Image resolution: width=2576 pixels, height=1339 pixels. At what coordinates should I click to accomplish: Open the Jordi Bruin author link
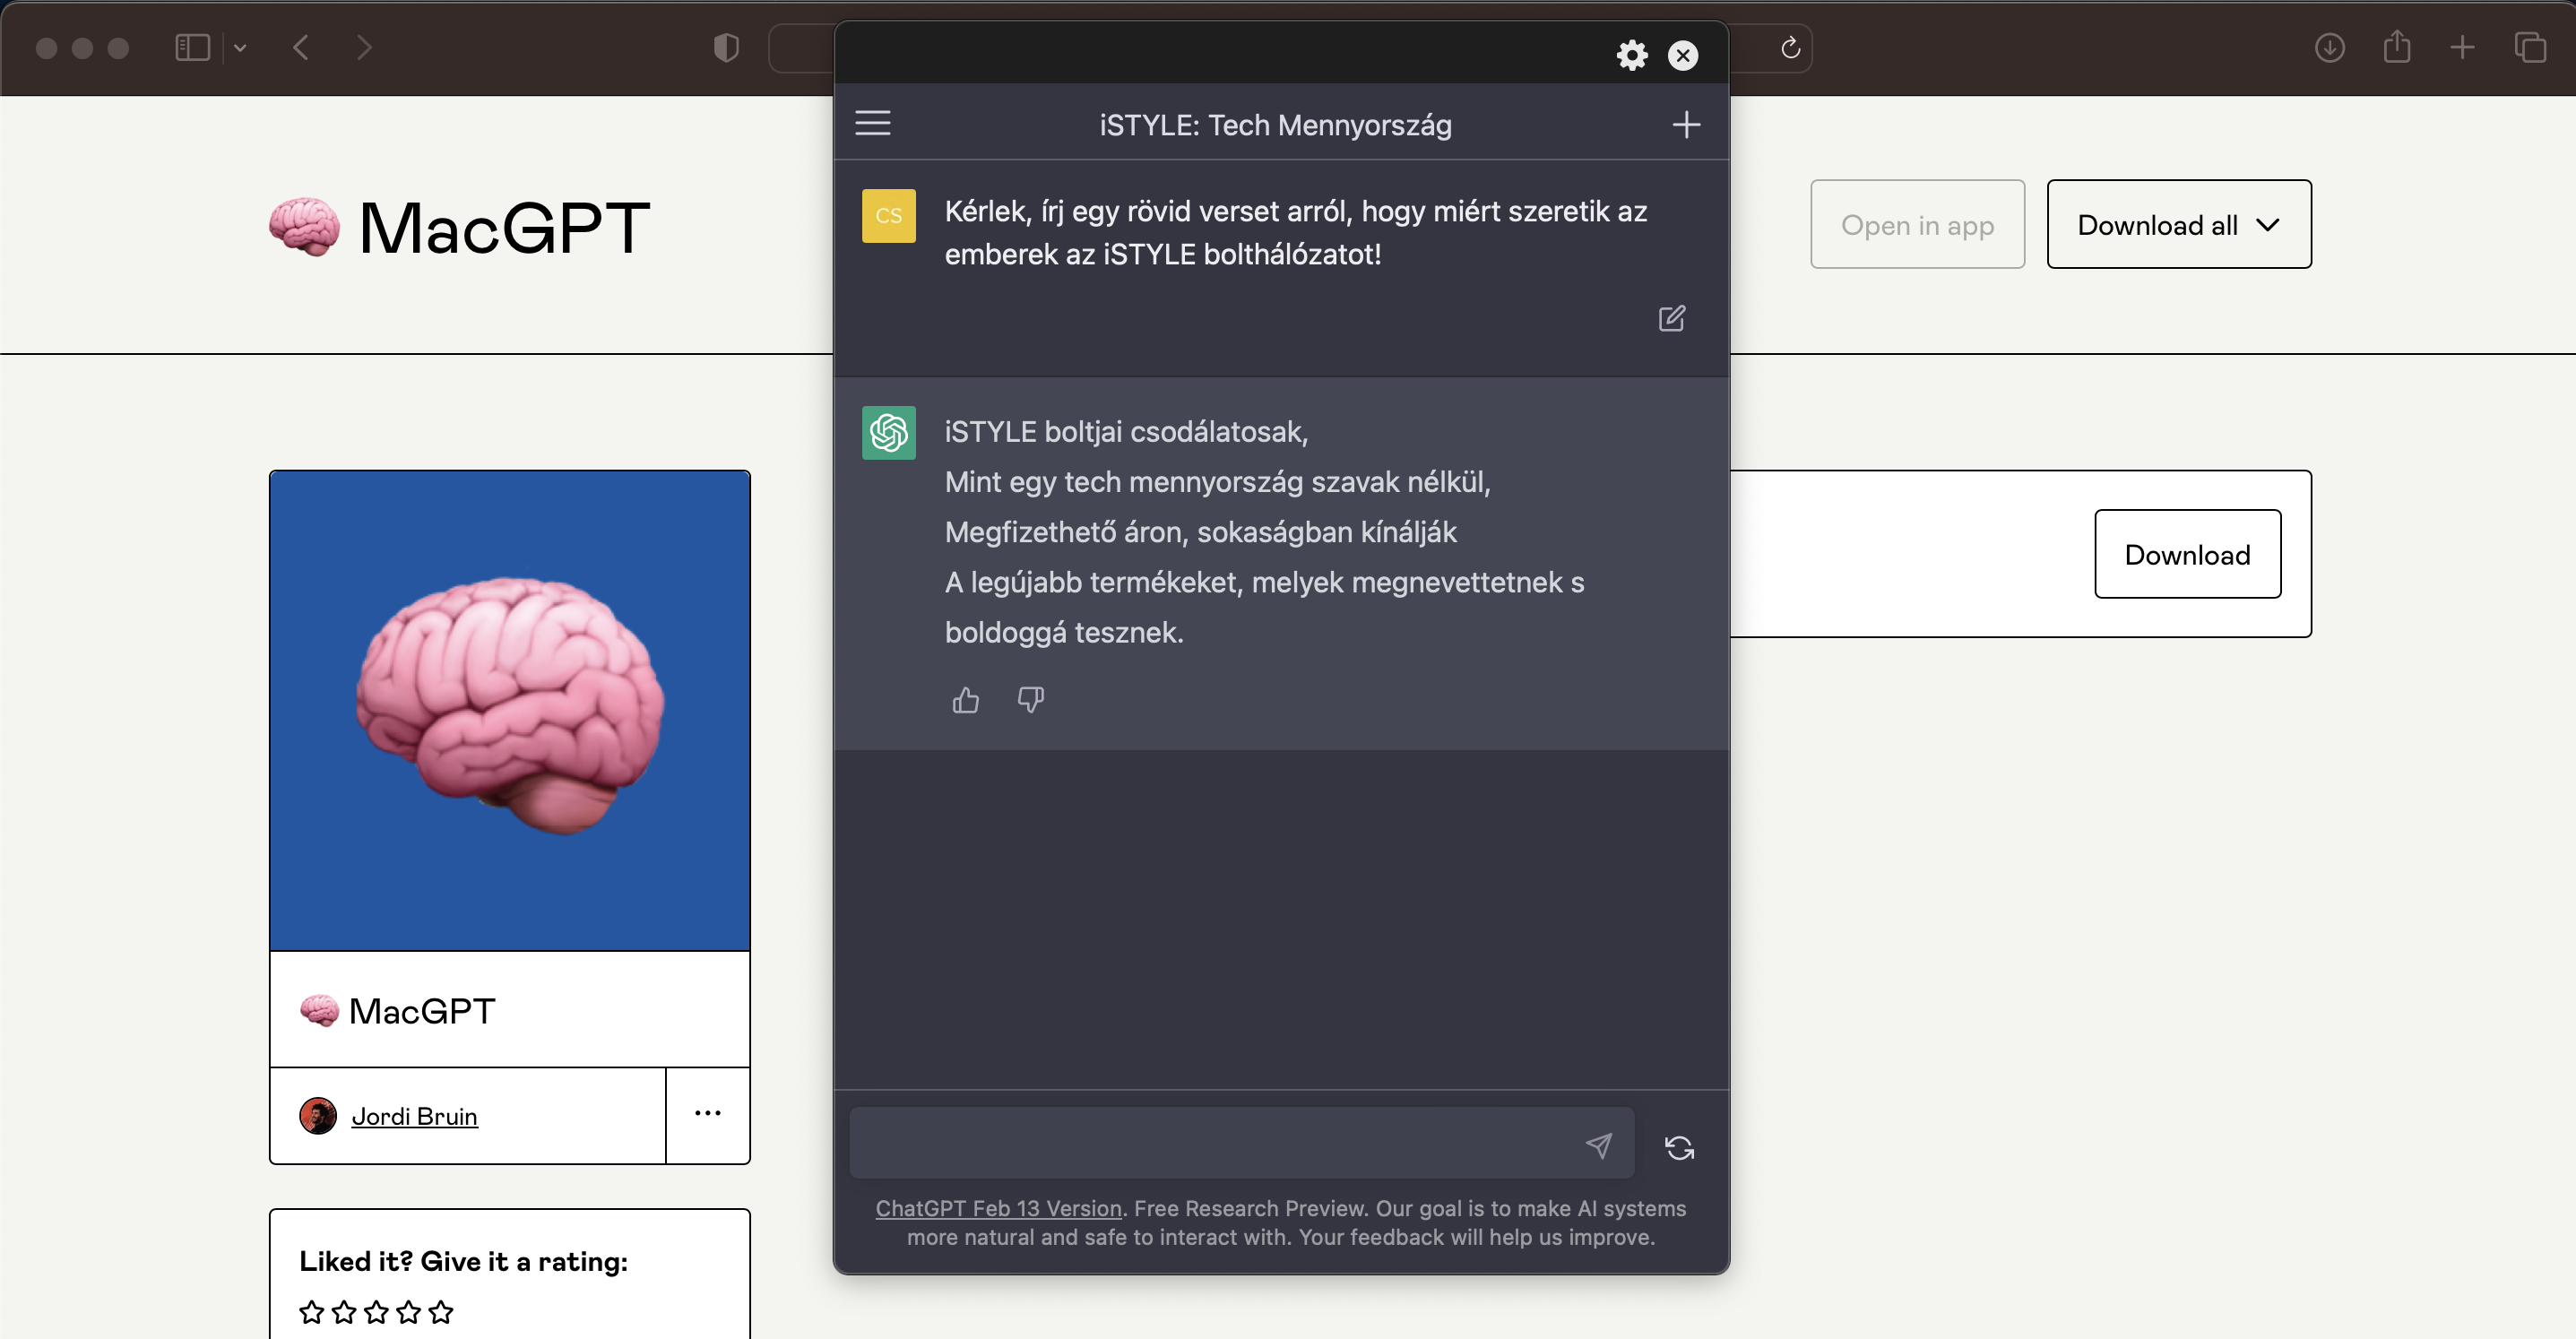point(414,1116)
